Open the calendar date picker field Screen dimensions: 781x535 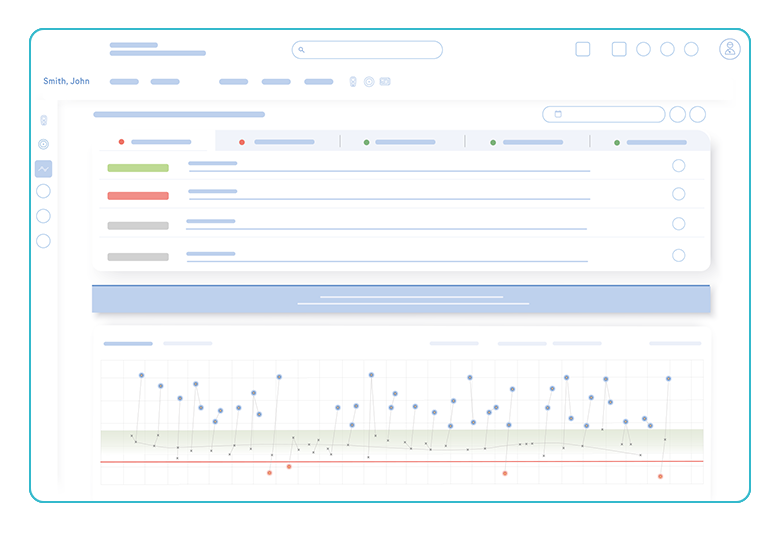[603, 115]
